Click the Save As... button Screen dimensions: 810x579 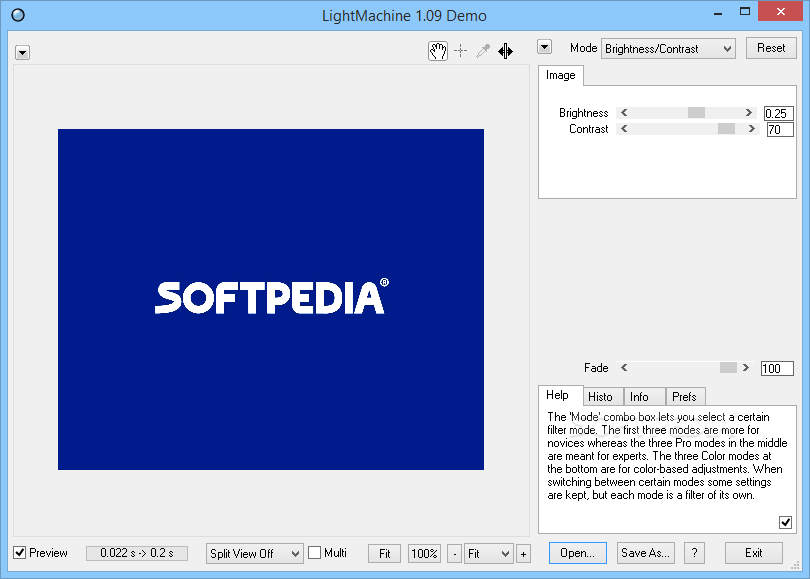(645, 553)
